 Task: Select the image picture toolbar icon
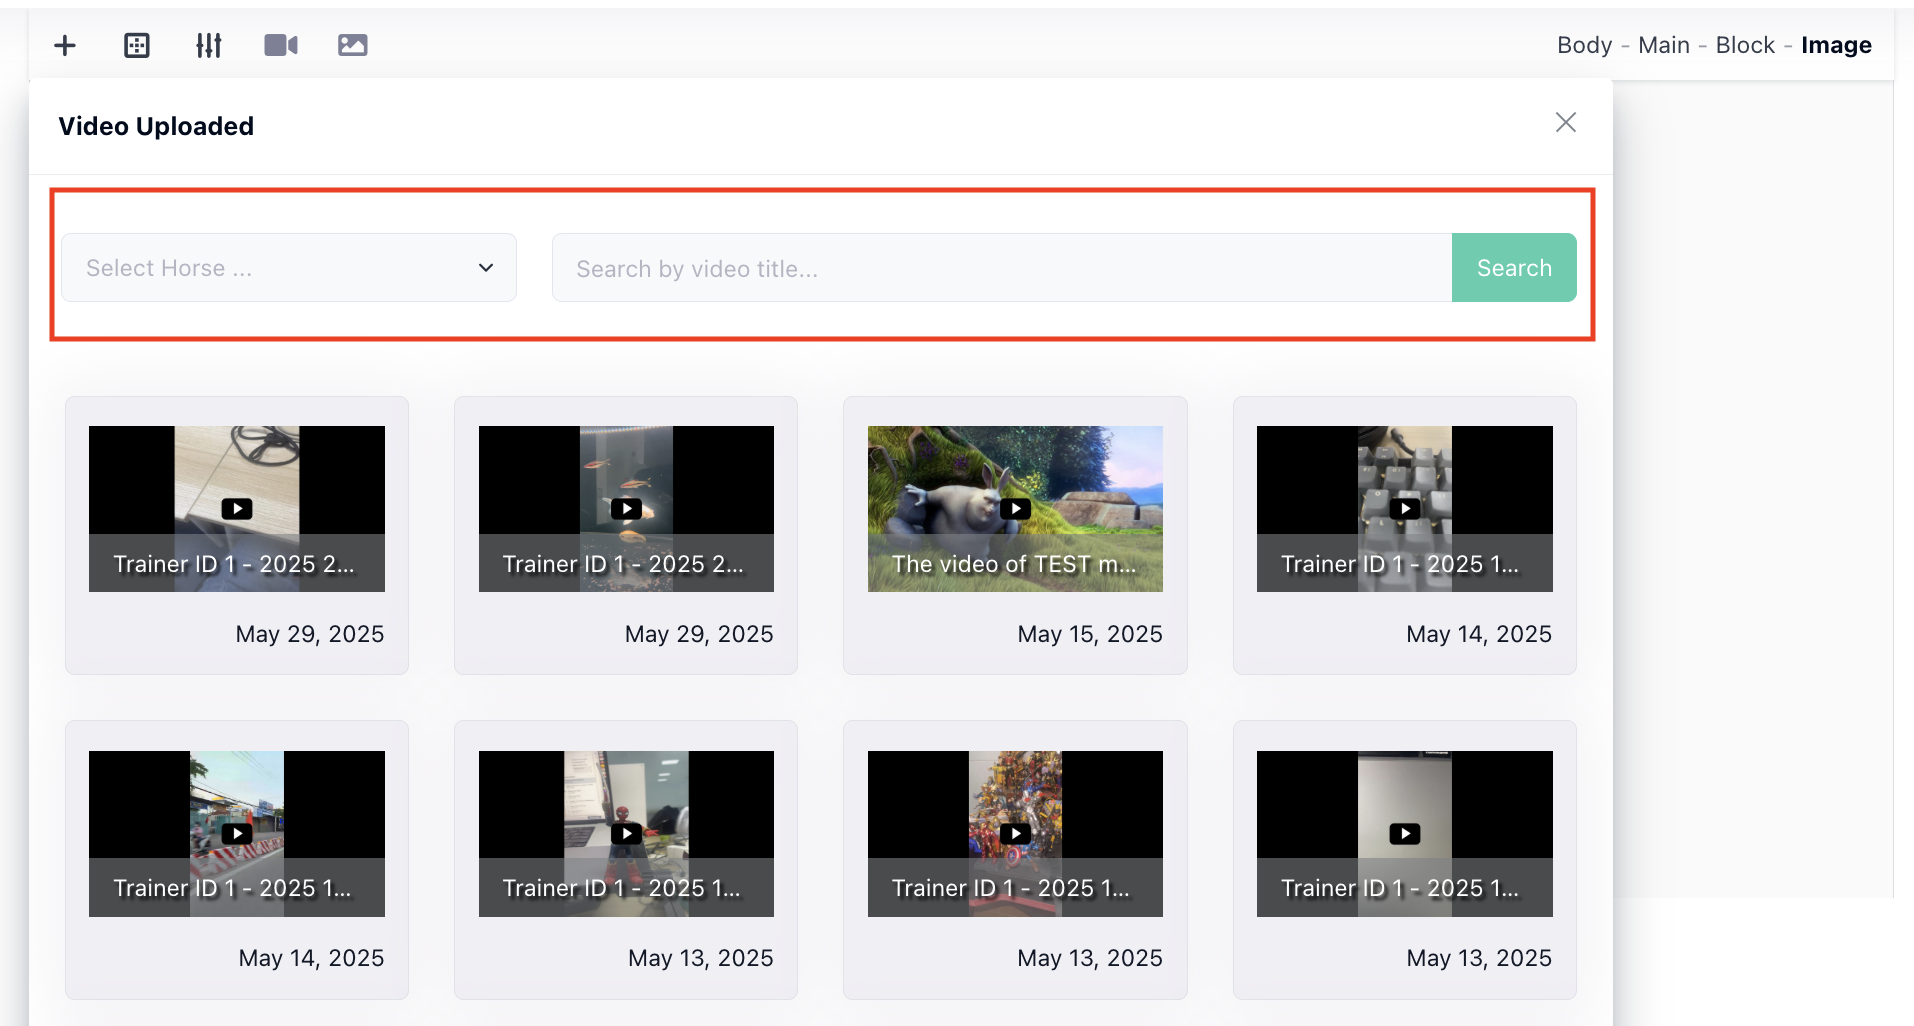tap(353, 45)
